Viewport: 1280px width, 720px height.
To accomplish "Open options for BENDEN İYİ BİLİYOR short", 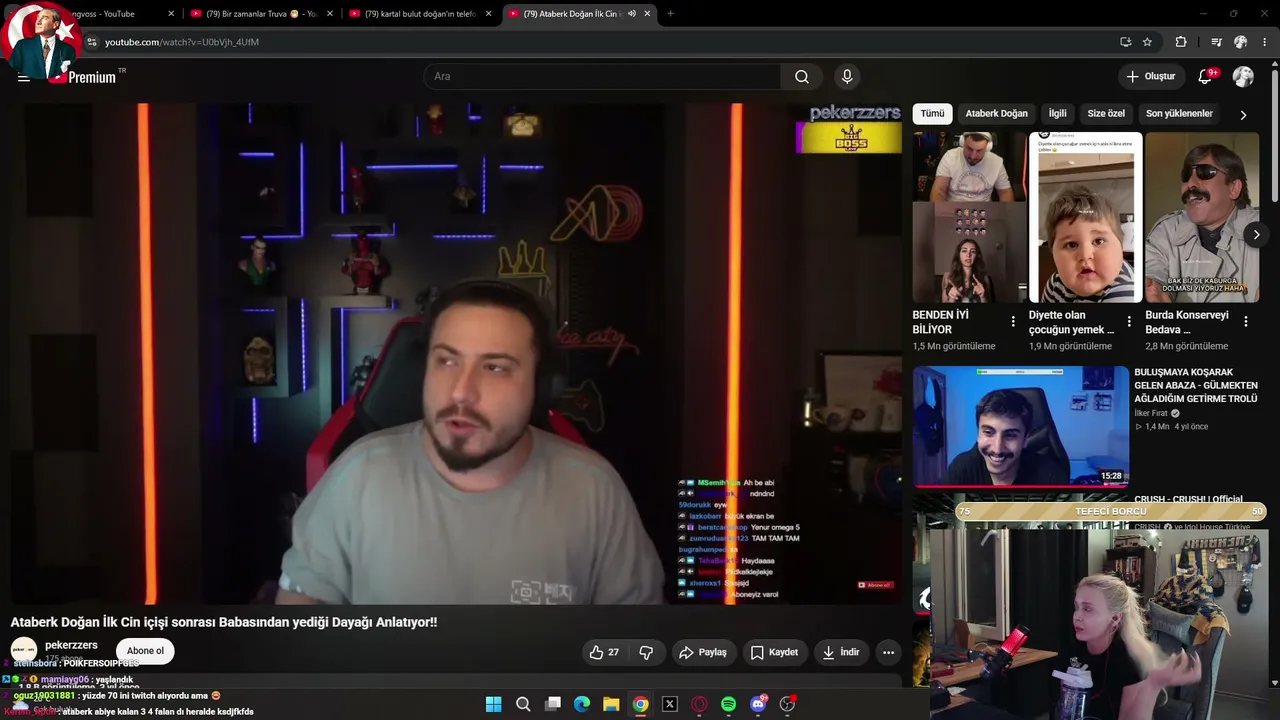I will click(x=1013, y=322).
